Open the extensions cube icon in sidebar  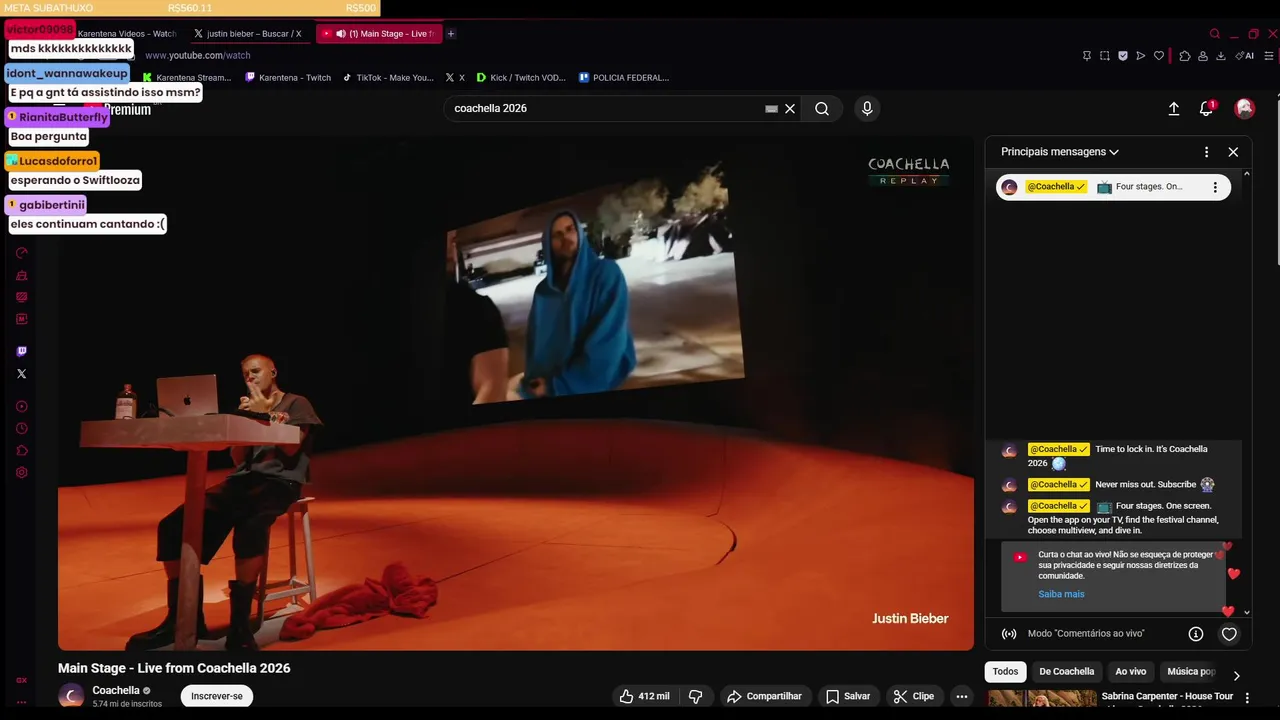(x=22, y=450)
